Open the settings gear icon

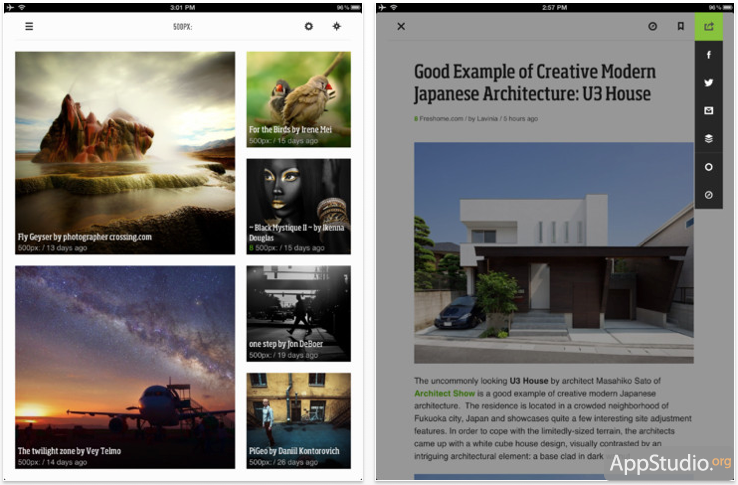(x=309, y=27)
